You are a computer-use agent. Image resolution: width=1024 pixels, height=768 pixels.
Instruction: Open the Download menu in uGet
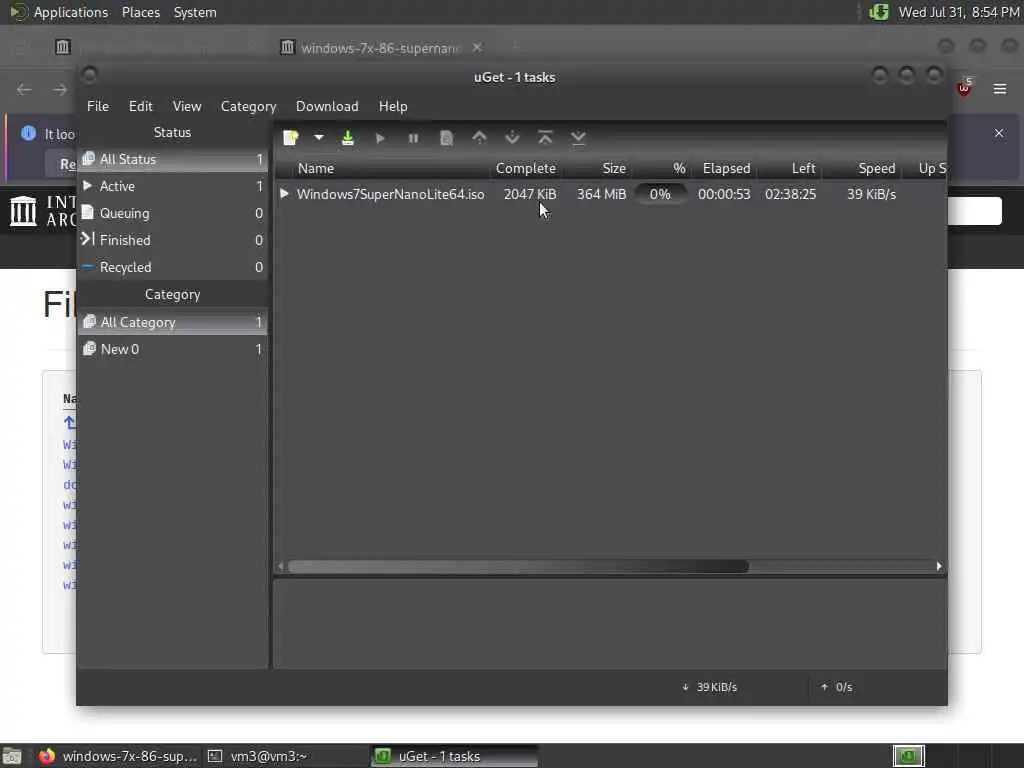click(x=327, y=106)
